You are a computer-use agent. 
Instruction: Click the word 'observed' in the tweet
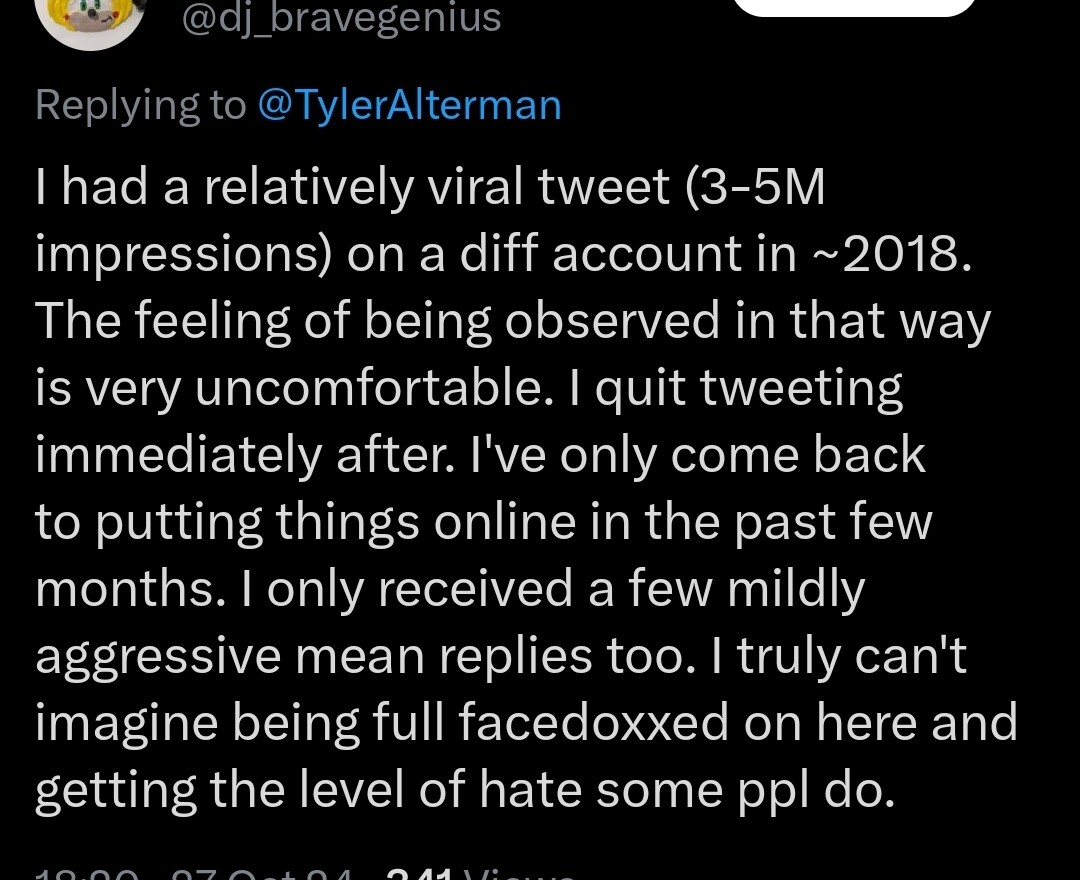coord(612,321)
